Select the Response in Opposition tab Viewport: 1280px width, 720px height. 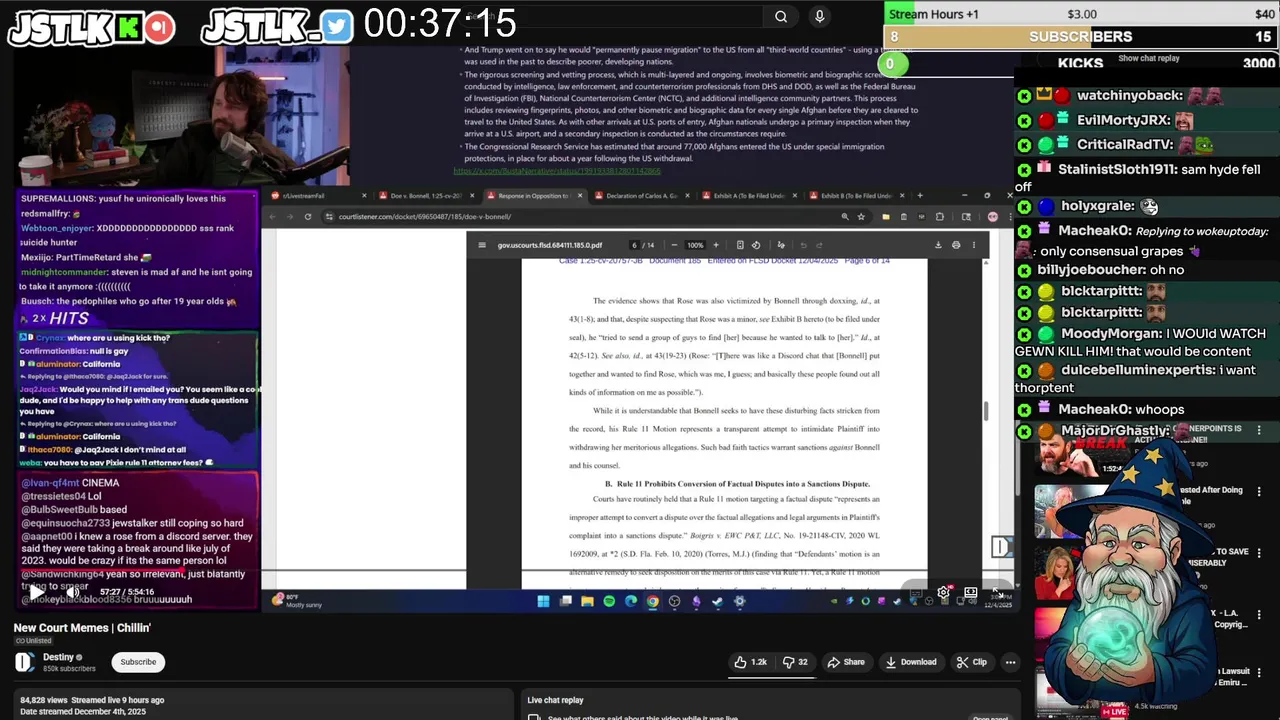point(535,196)
